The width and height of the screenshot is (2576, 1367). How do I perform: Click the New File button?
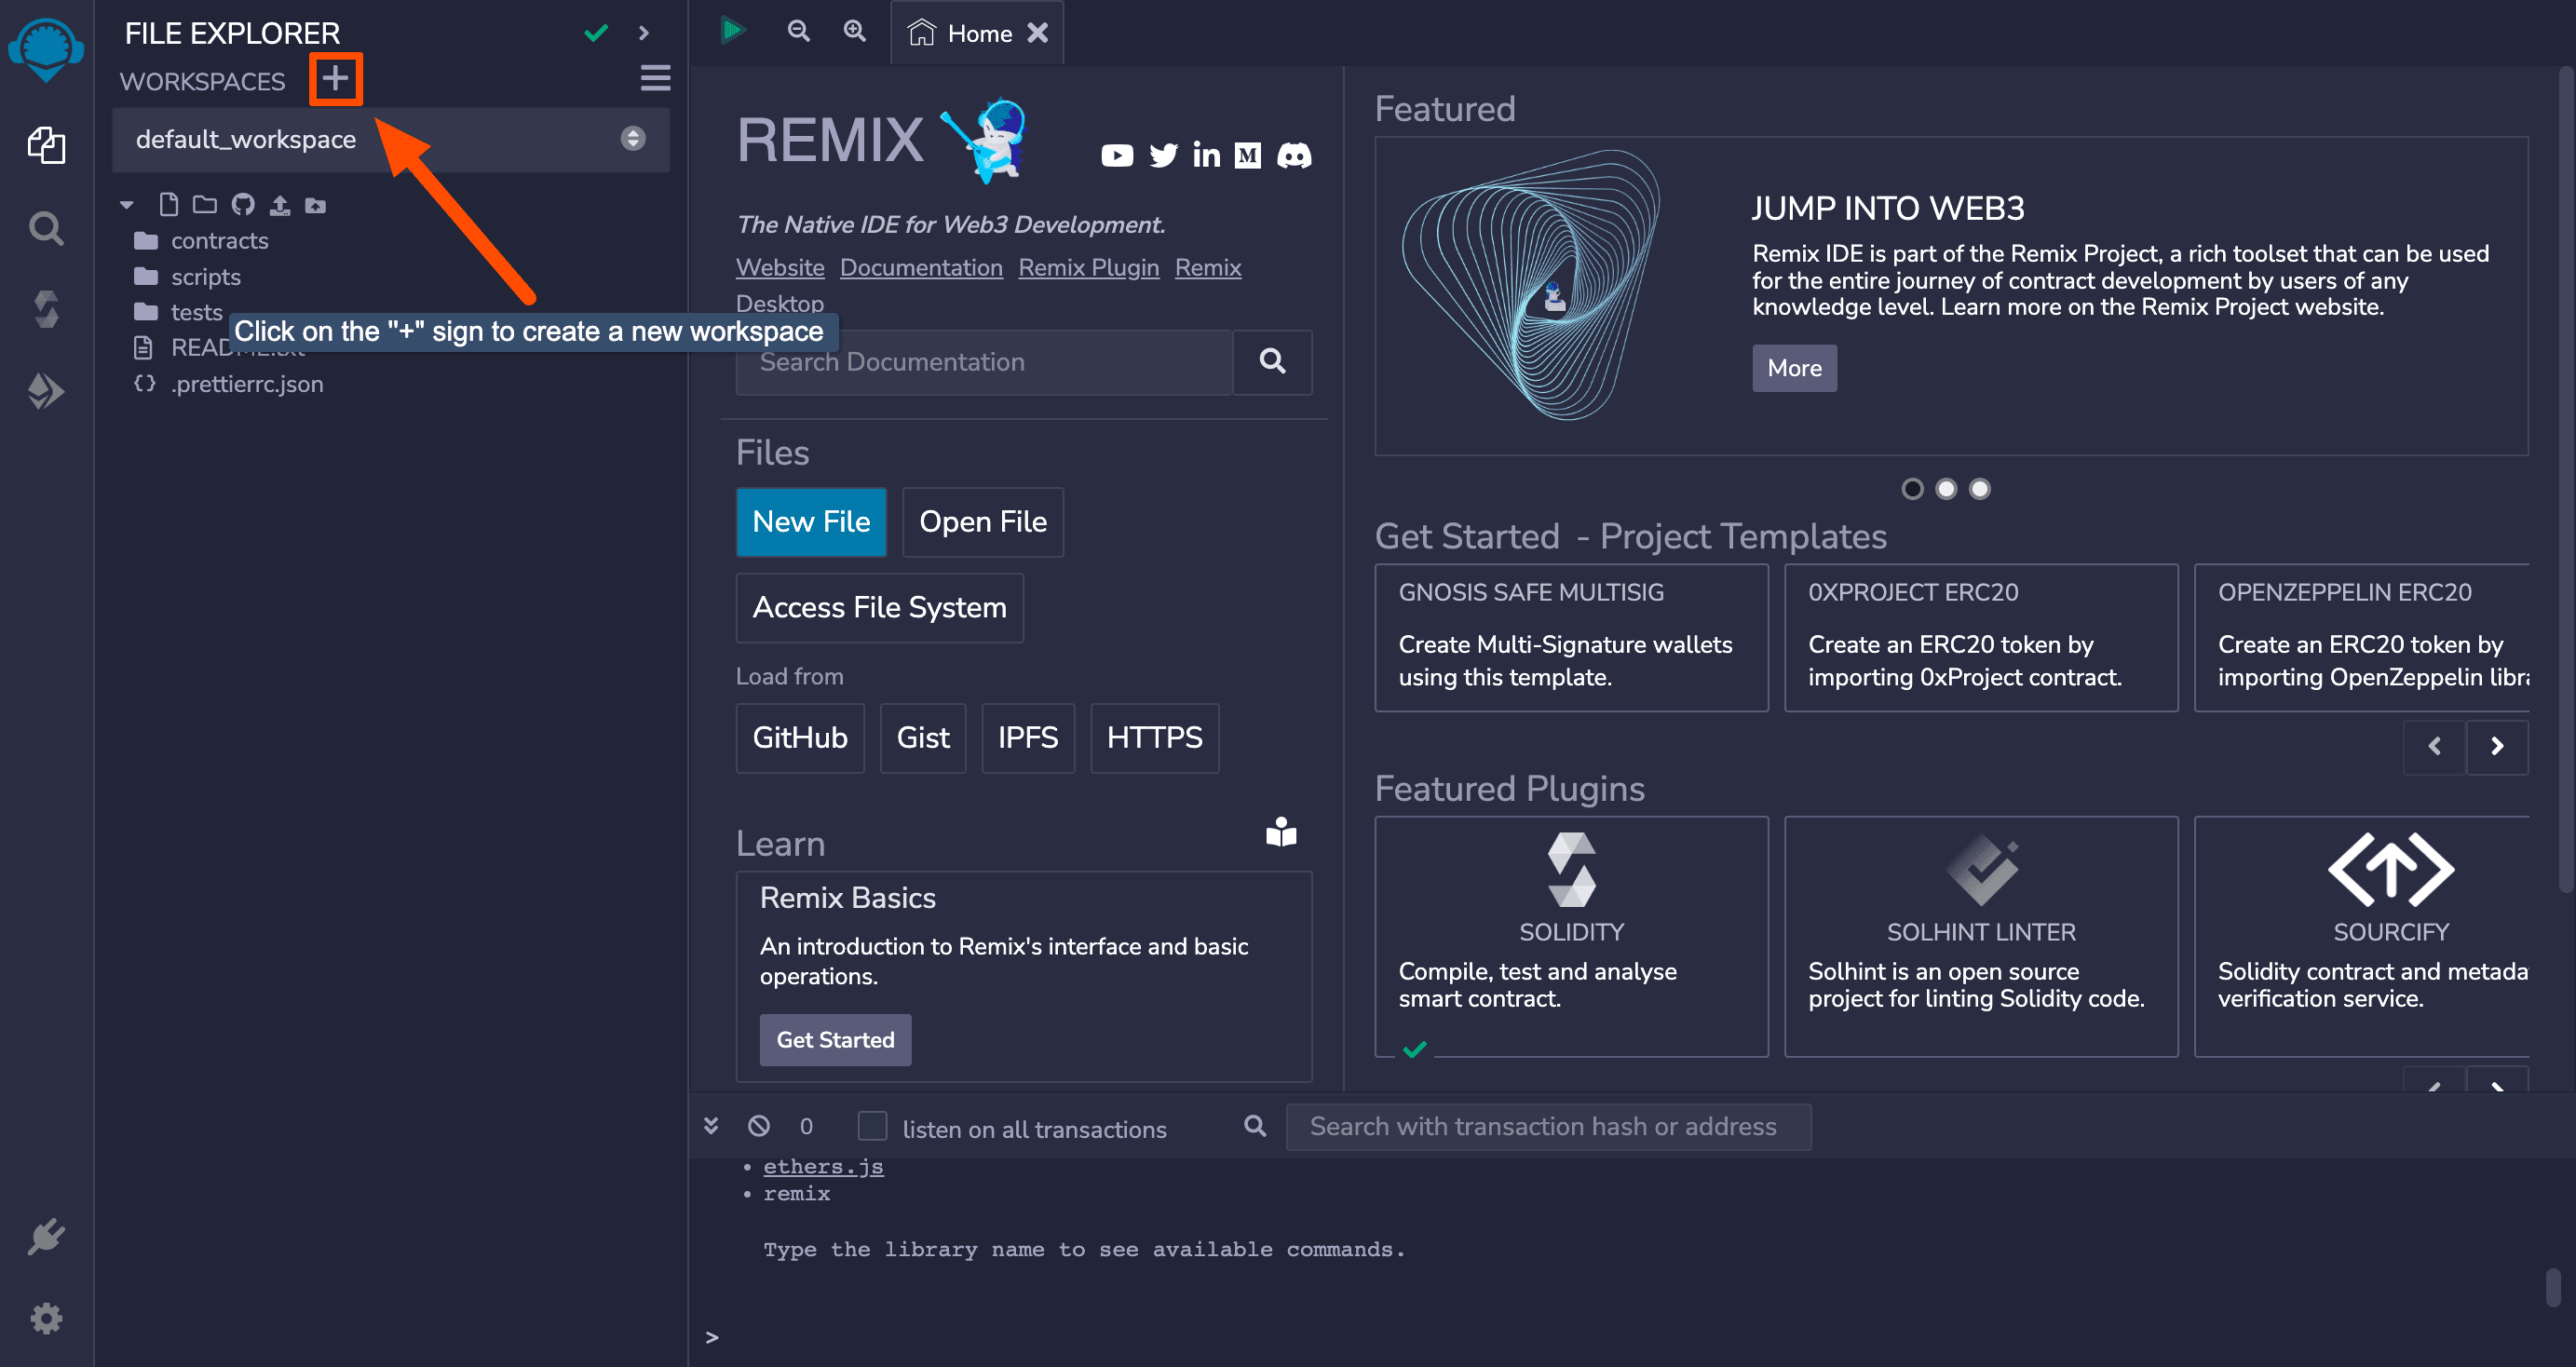pyautogui.click(x=811, y=522)
